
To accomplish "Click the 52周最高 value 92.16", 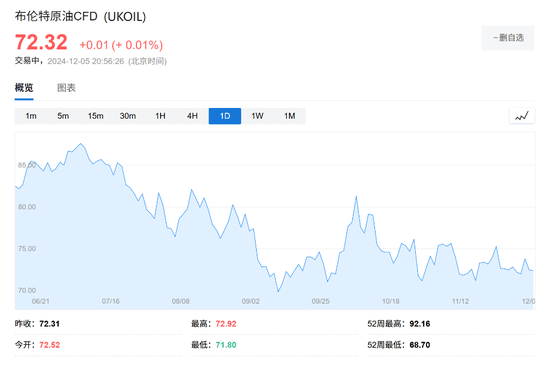I will pos(420,324).
